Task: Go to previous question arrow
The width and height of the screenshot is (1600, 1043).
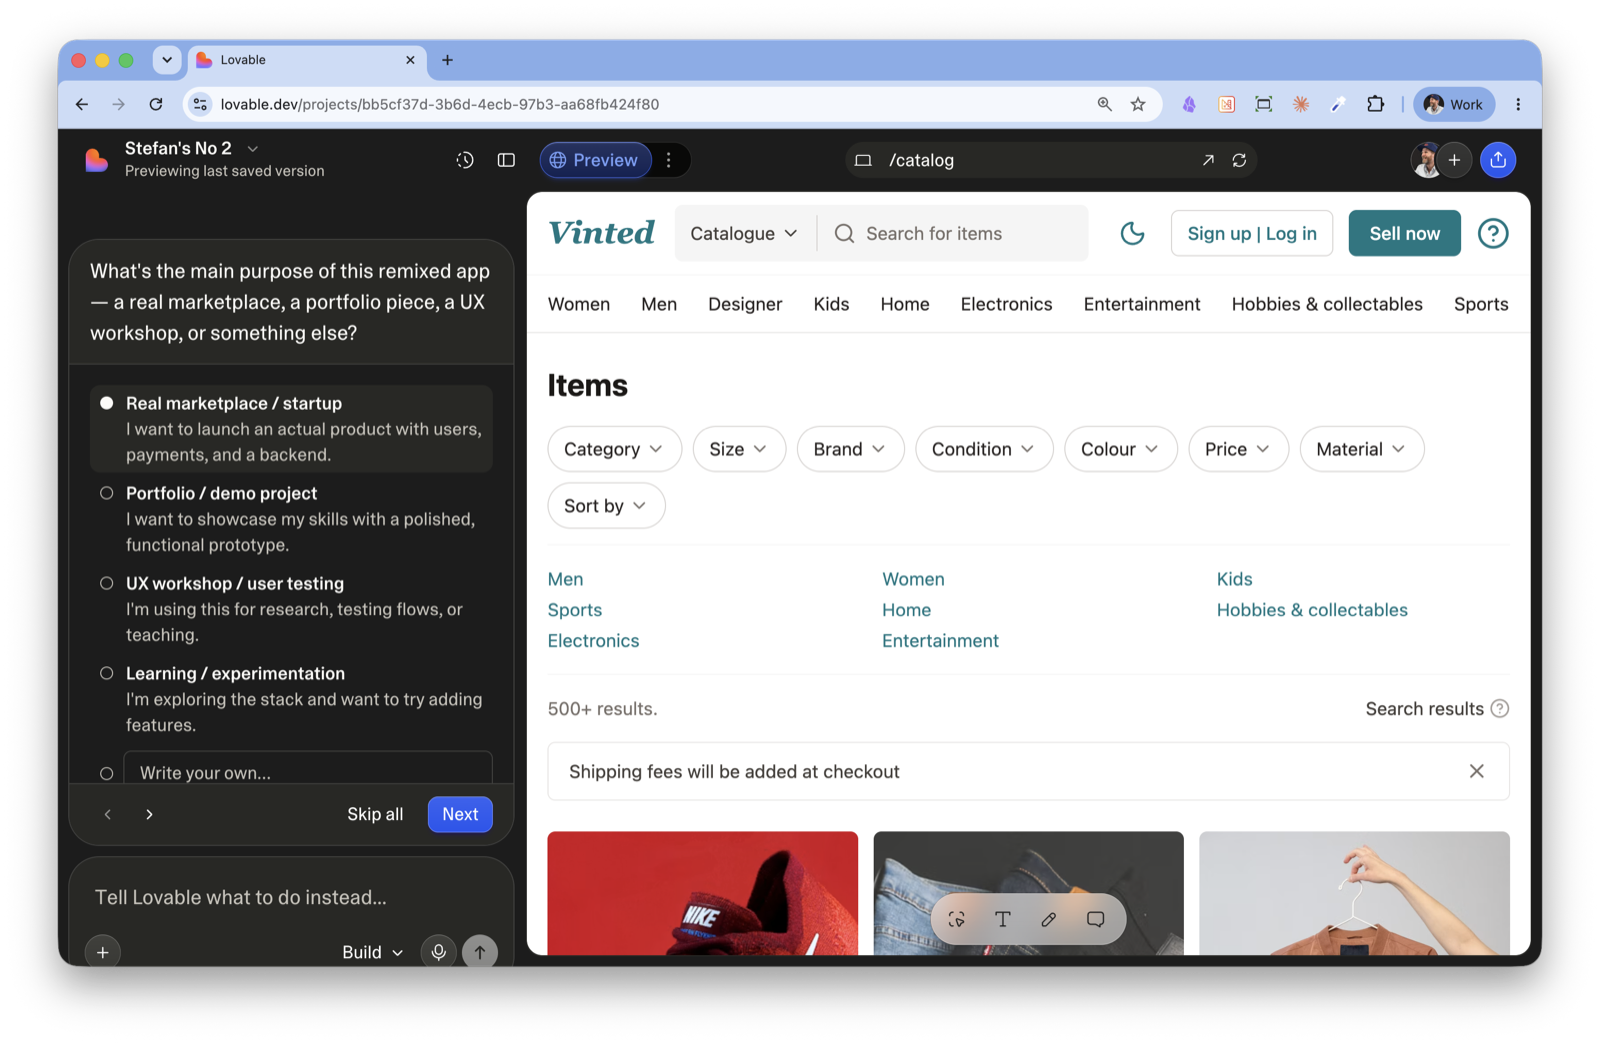Action: point(108,814)
